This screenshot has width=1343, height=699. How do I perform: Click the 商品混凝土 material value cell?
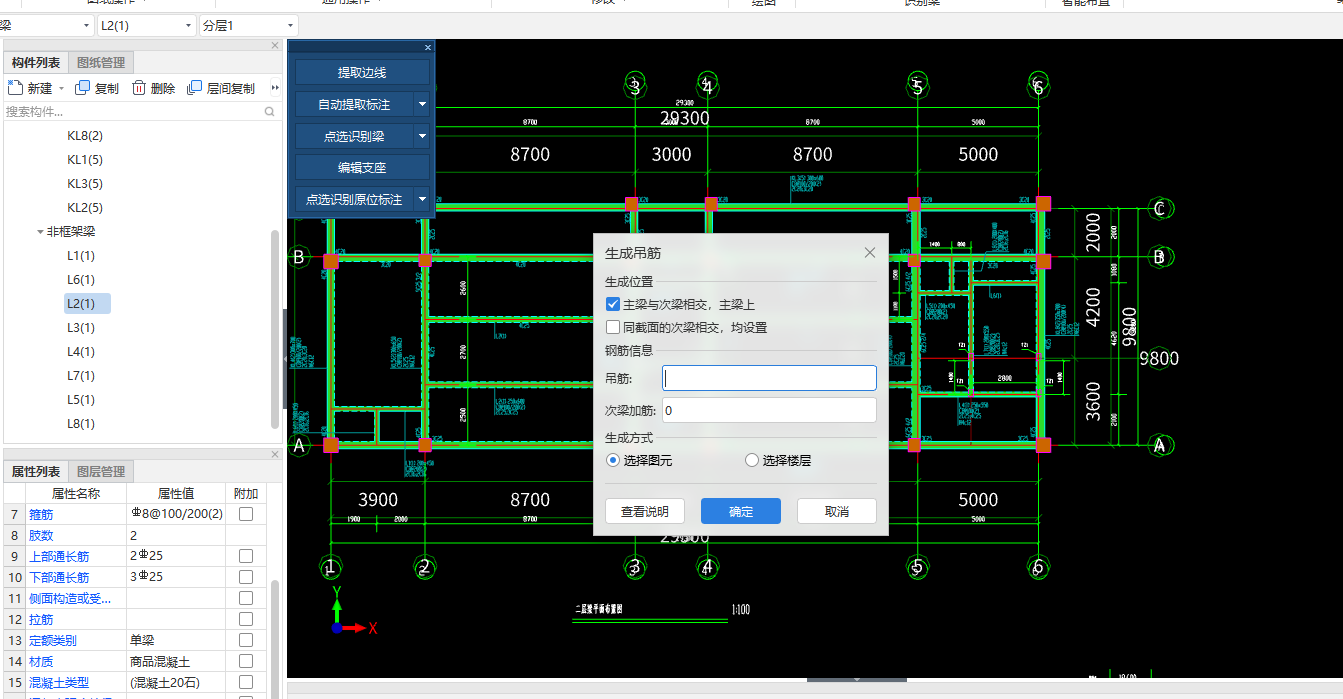pos(176,661)
